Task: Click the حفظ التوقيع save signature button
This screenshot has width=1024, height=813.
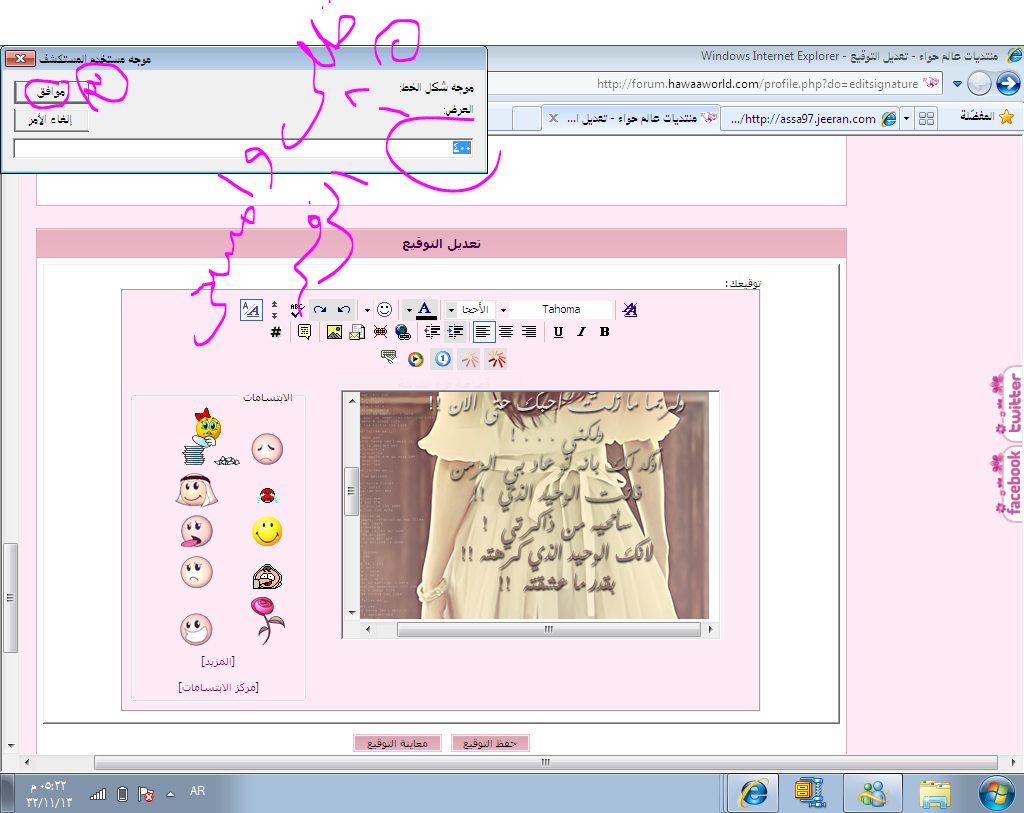Action: [x=490, y=743]
